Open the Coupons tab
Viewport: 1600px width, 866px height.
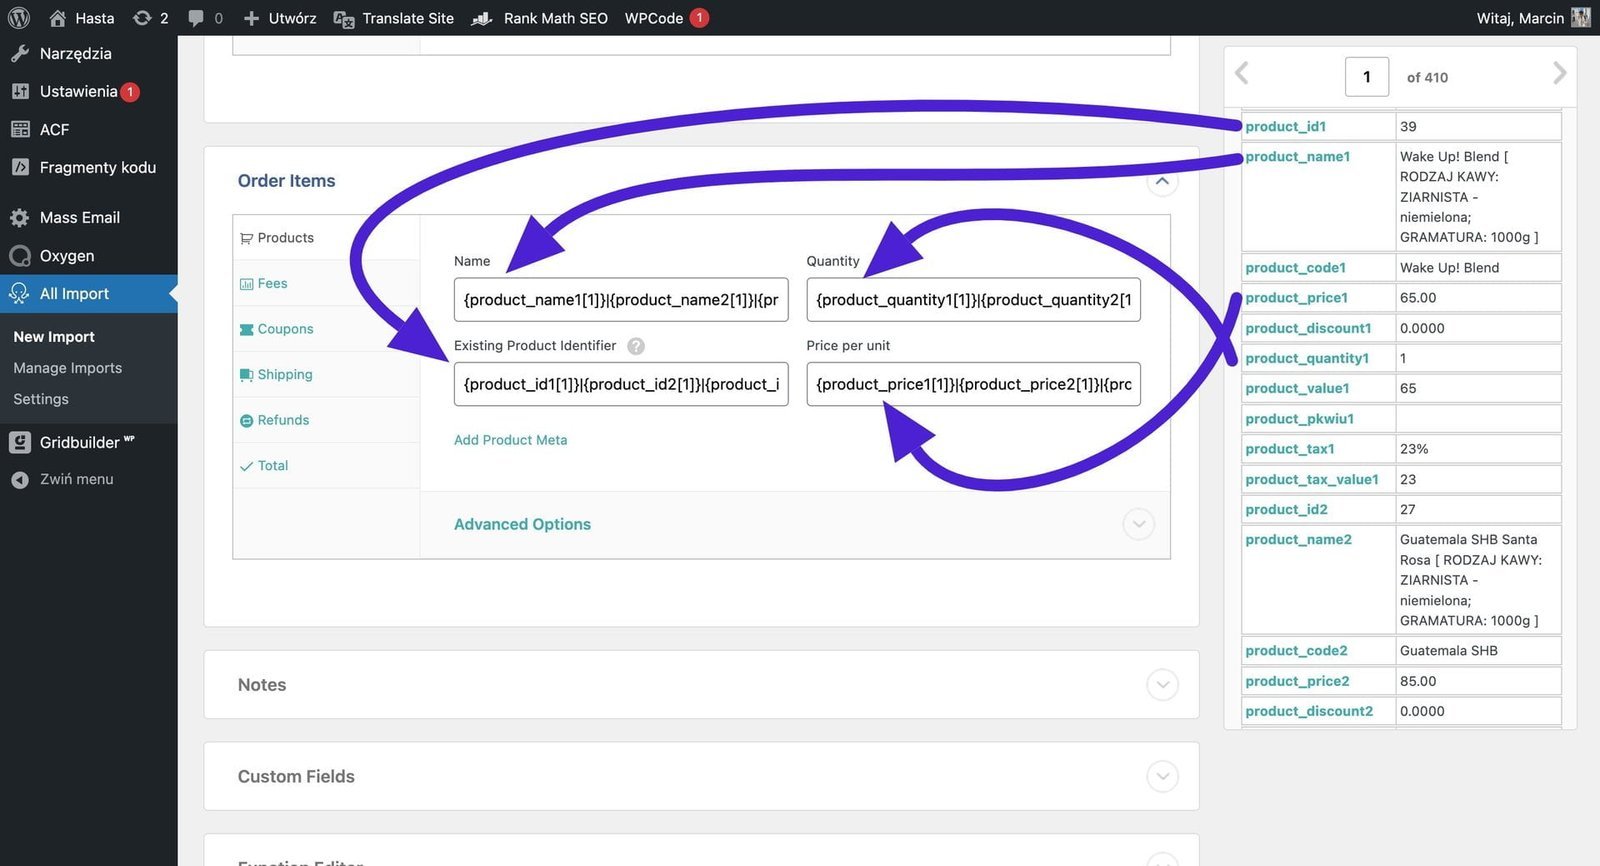click(285, 329)
